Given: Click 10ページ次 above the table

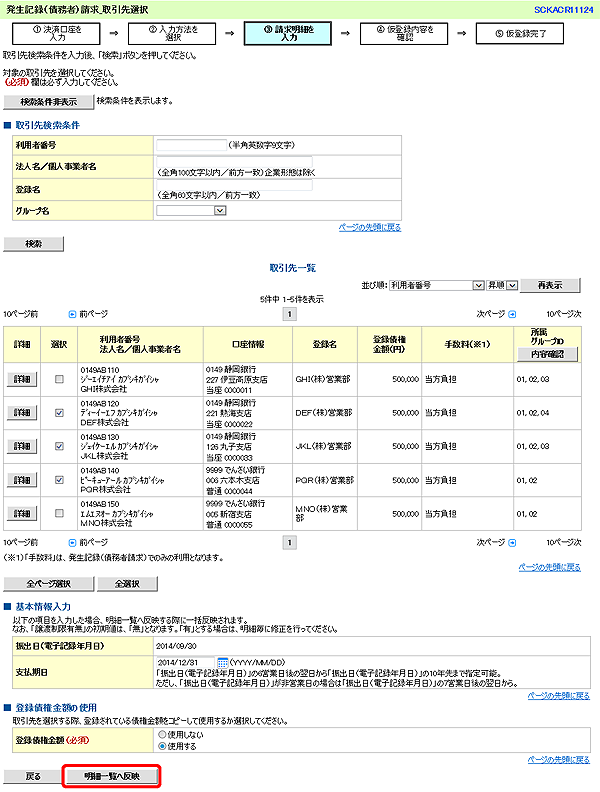Looking at the screenshot, I should point(564,314).
